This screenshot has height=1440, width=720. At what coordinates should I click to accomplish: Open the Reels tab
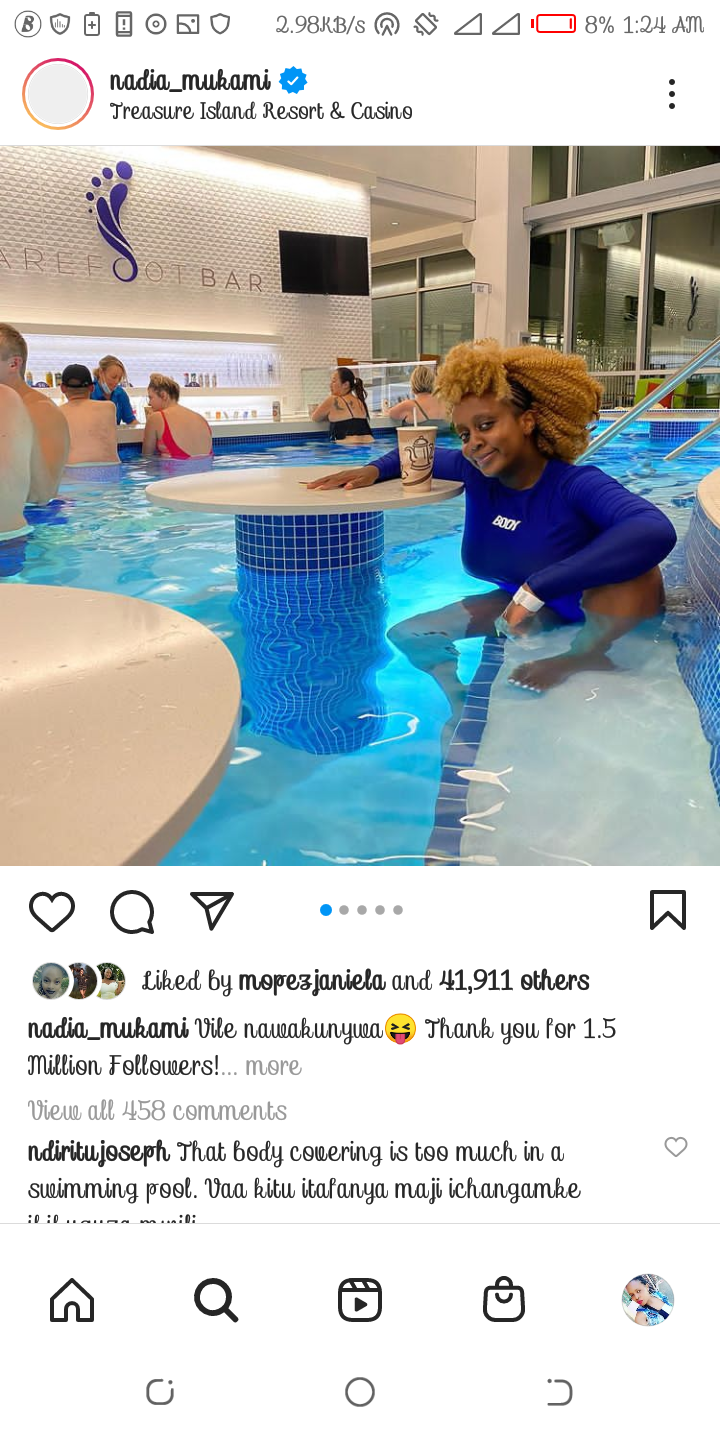360,1300
